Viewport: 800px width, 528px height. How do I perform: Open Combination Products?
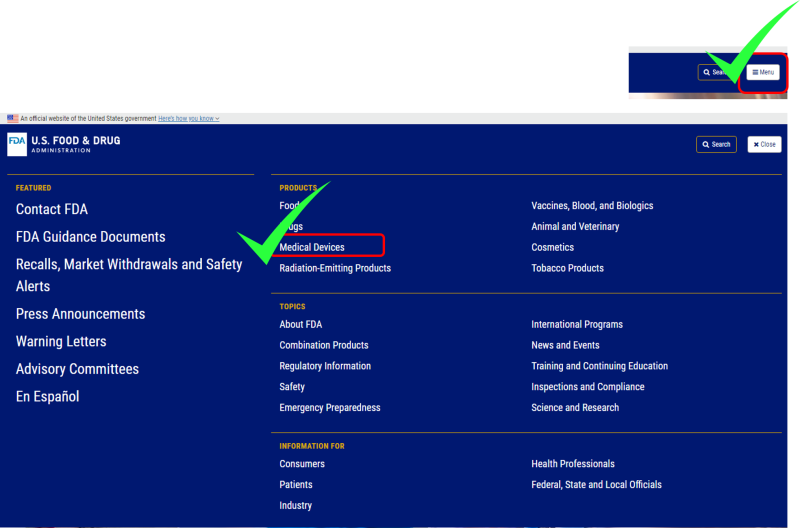(323, 345)
